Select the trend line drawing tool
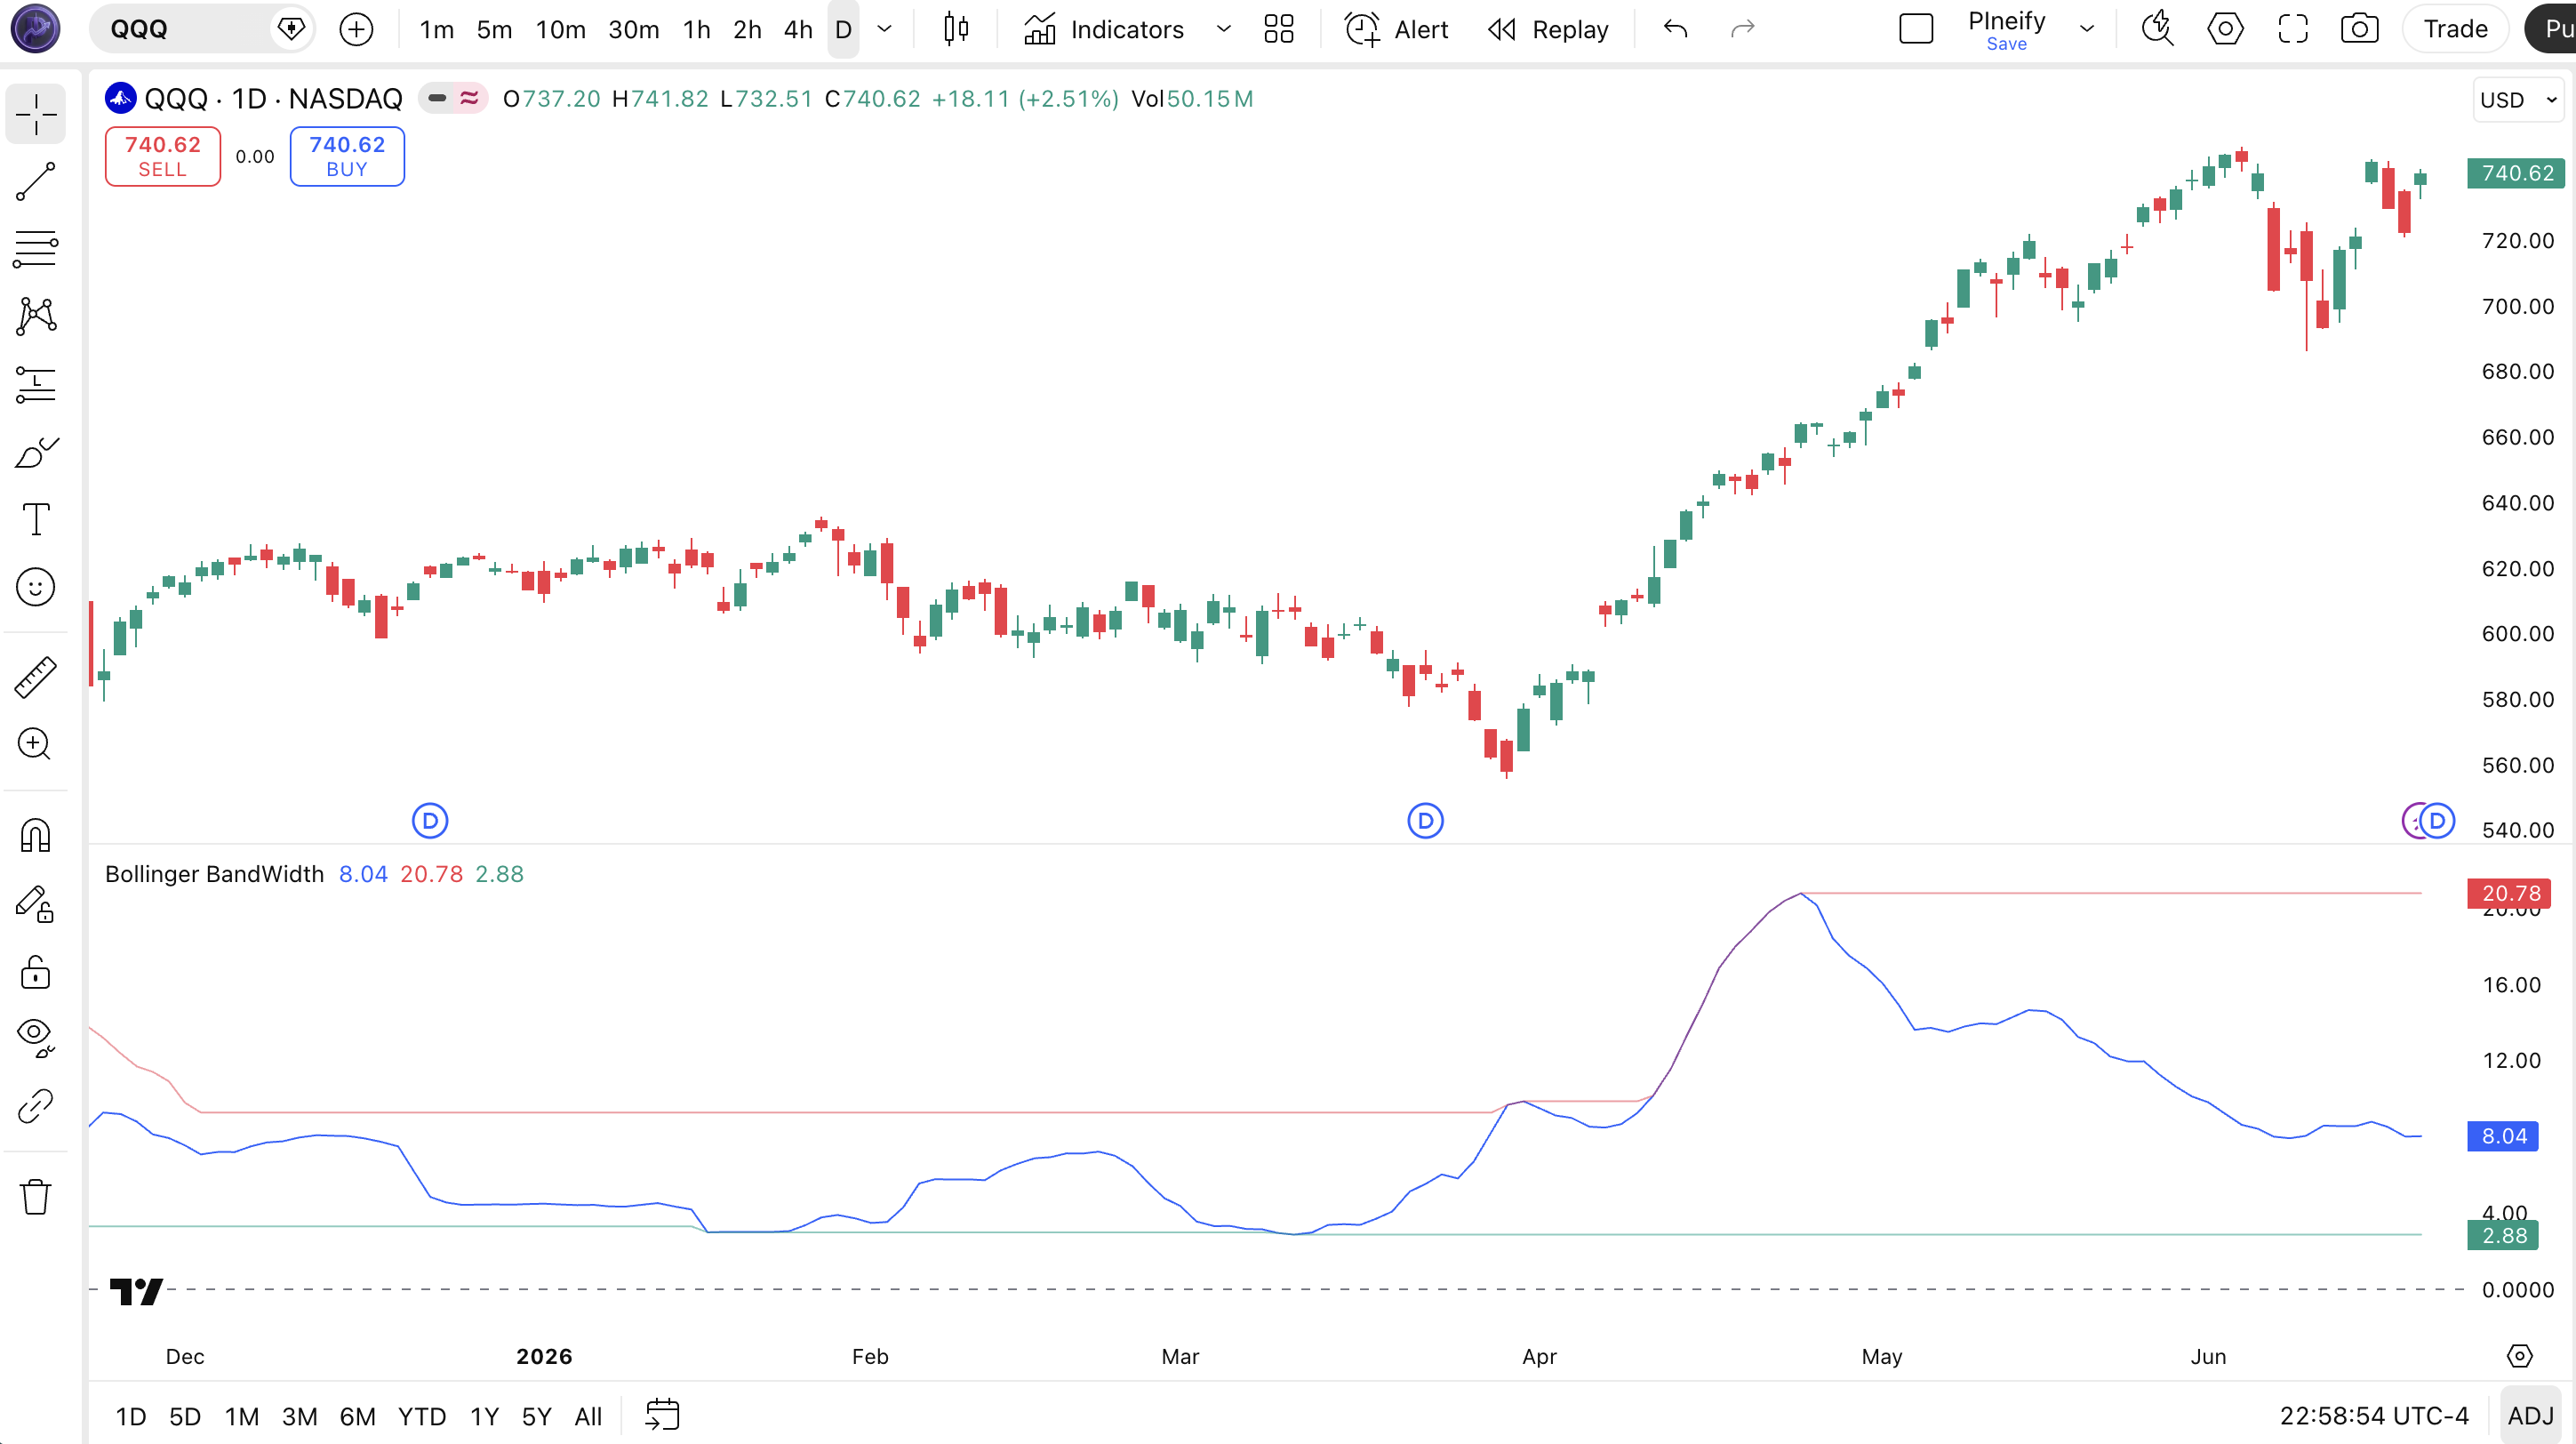 [x=36, y=181]
